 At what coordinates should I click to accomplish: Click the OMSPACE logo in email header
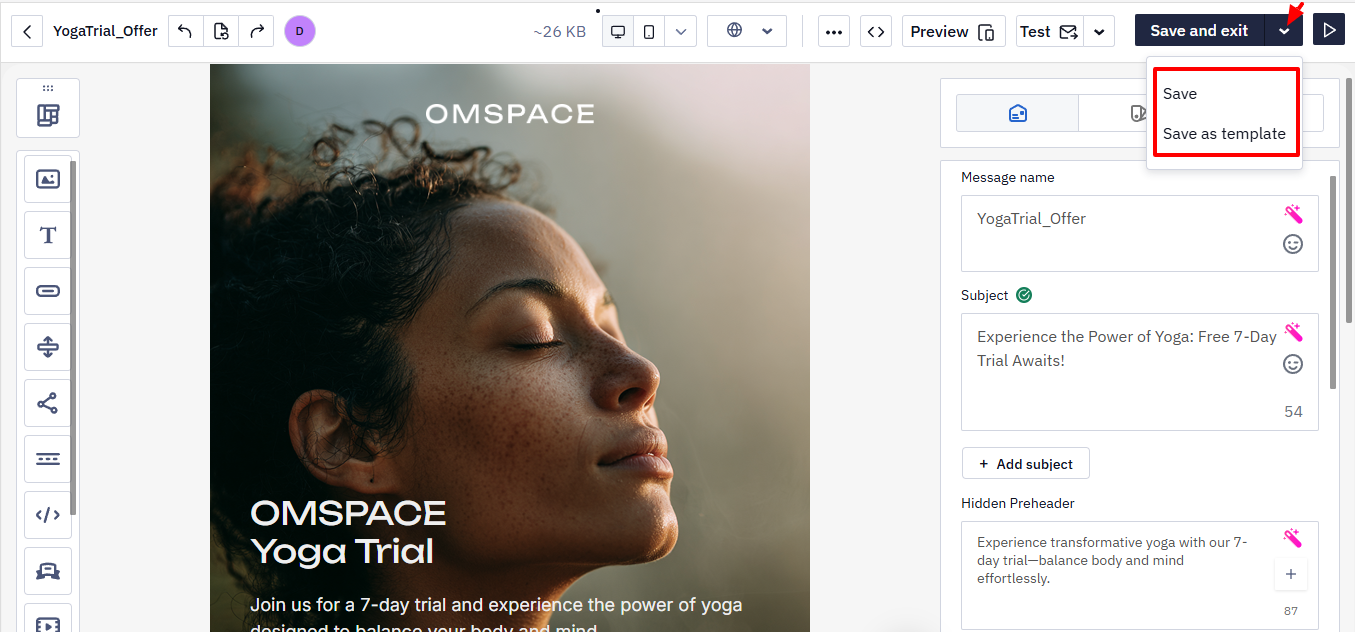pos(510,114)
